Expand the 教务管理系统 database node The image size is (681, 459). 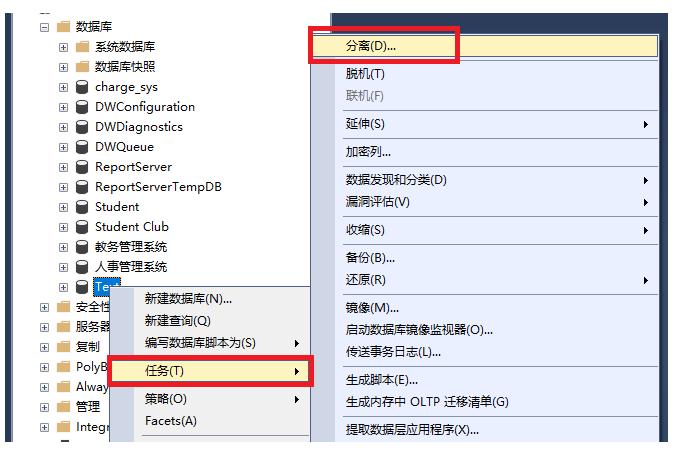pyautogui.click(x=63, y=247)
